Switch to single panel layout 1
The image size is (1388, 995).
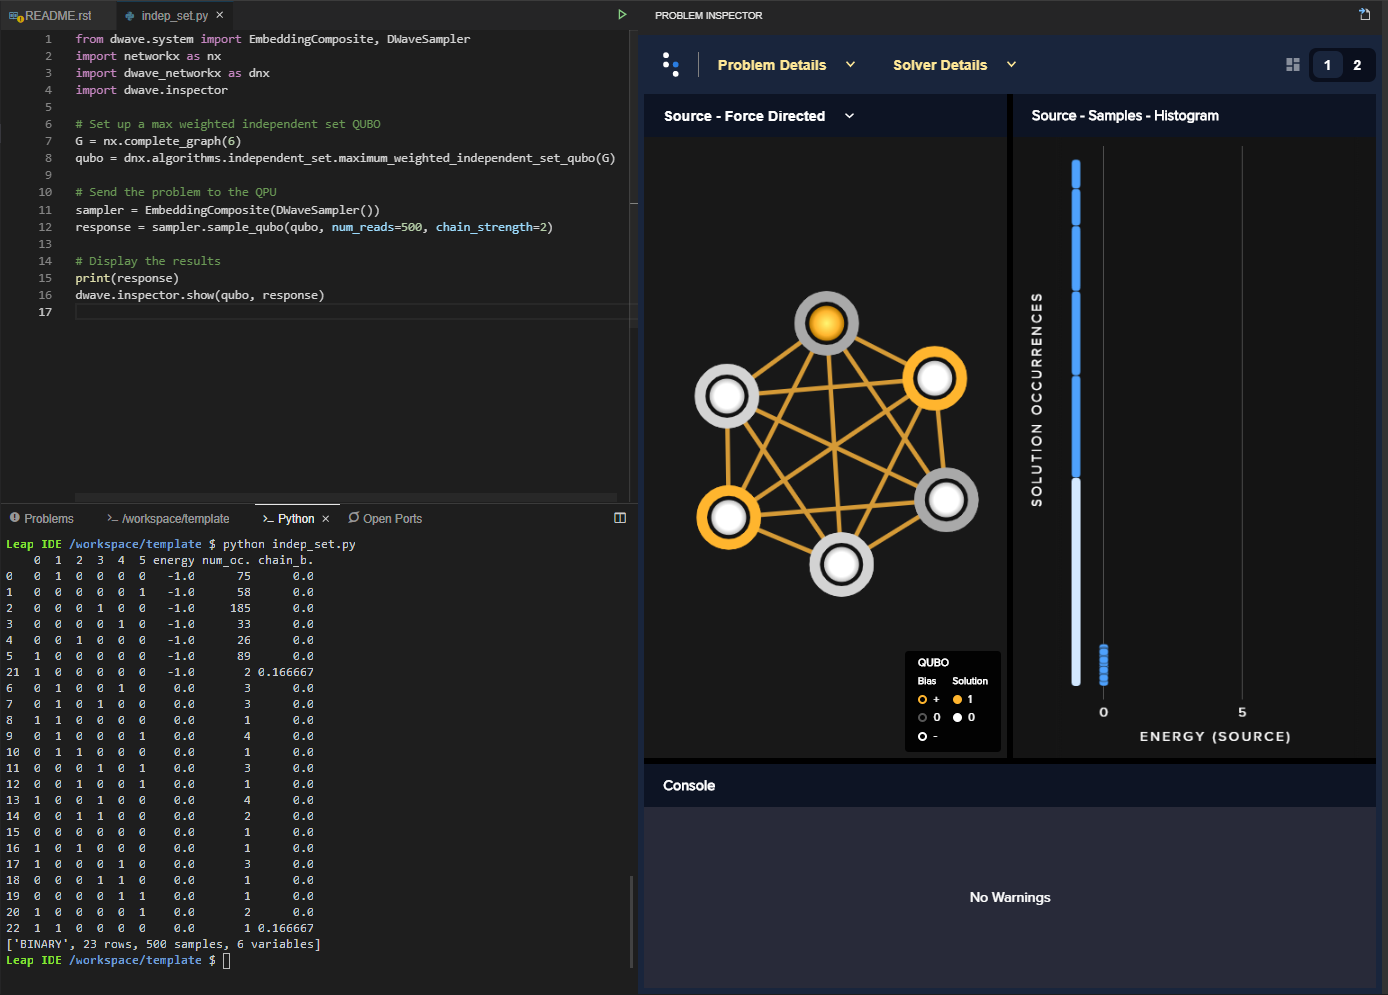1327,65
